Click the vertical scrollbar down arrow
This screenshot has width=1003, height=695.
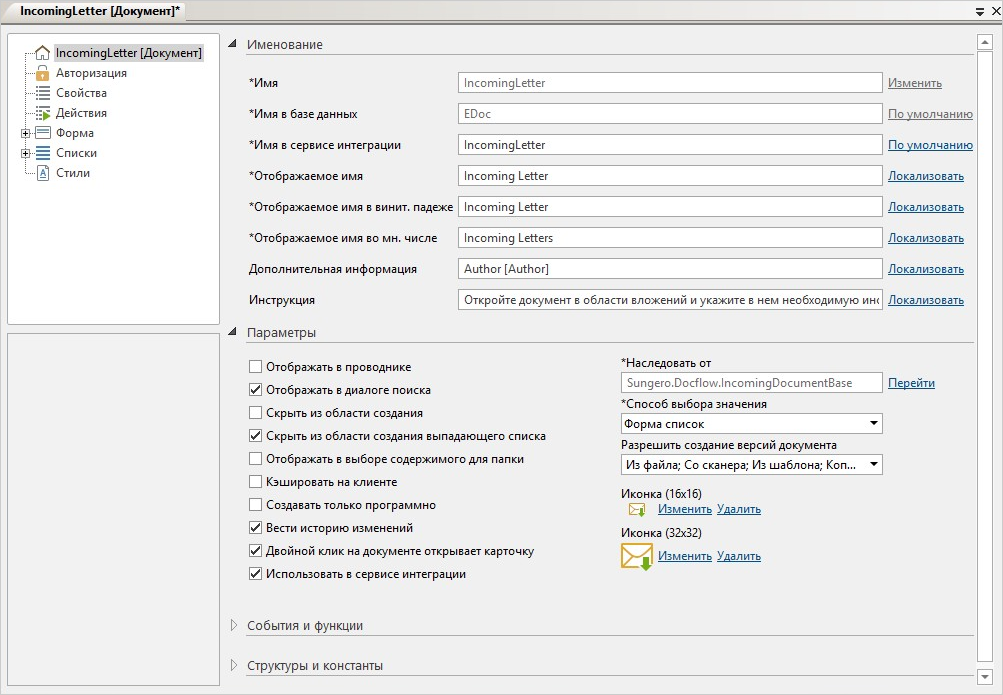point(984,676)
